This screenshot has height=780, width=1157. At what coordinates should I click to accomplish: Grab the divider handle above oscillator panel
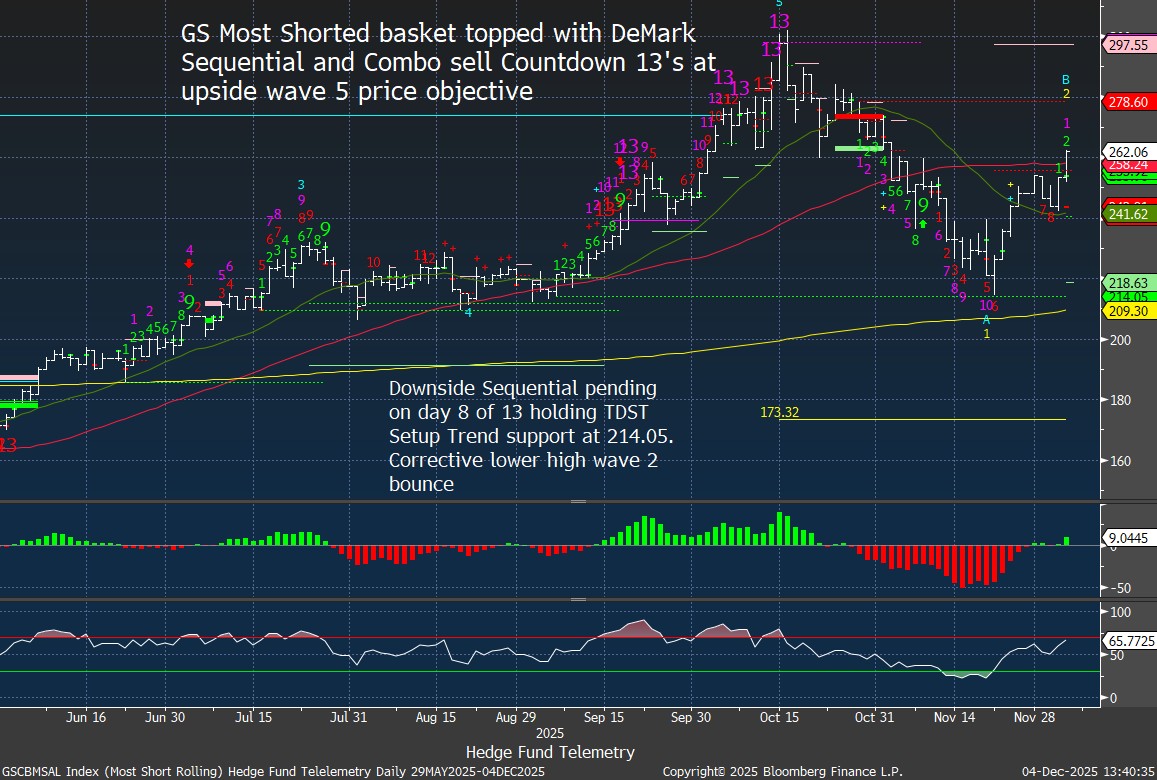[x=578, y=600]
